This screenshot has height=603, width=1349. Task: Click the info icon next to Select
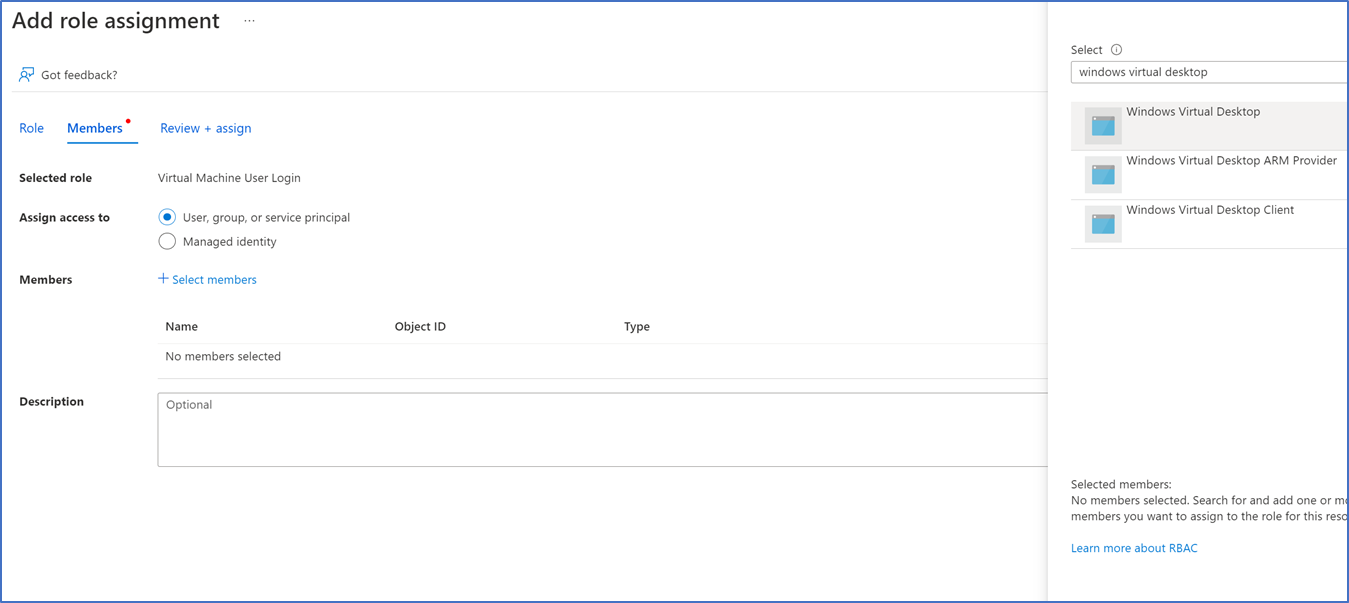click(x=1117, y=50)
